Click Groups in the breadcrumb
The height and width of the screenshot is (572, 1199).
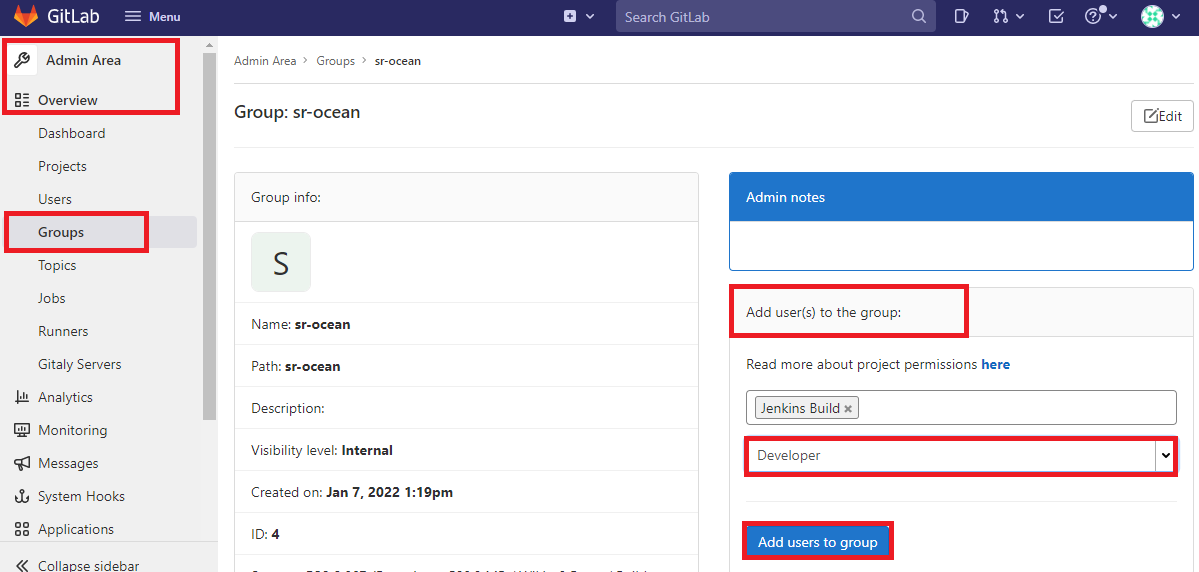(336, 60)
